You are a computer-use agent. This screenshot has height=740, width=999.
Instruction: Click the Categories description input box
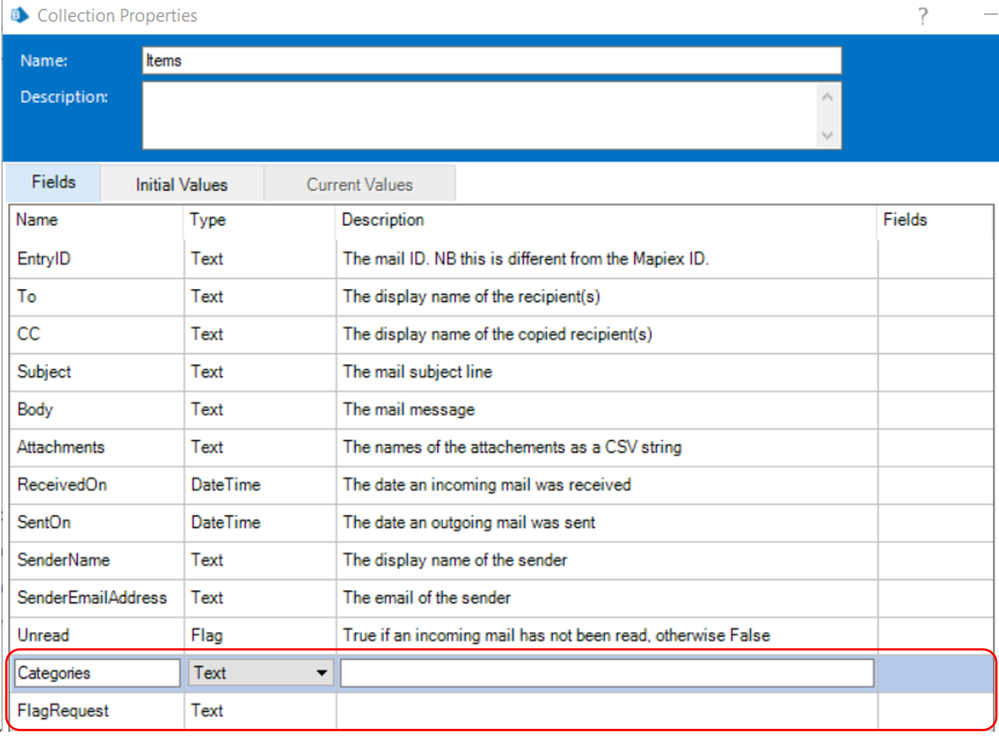[x=607, y=673]
